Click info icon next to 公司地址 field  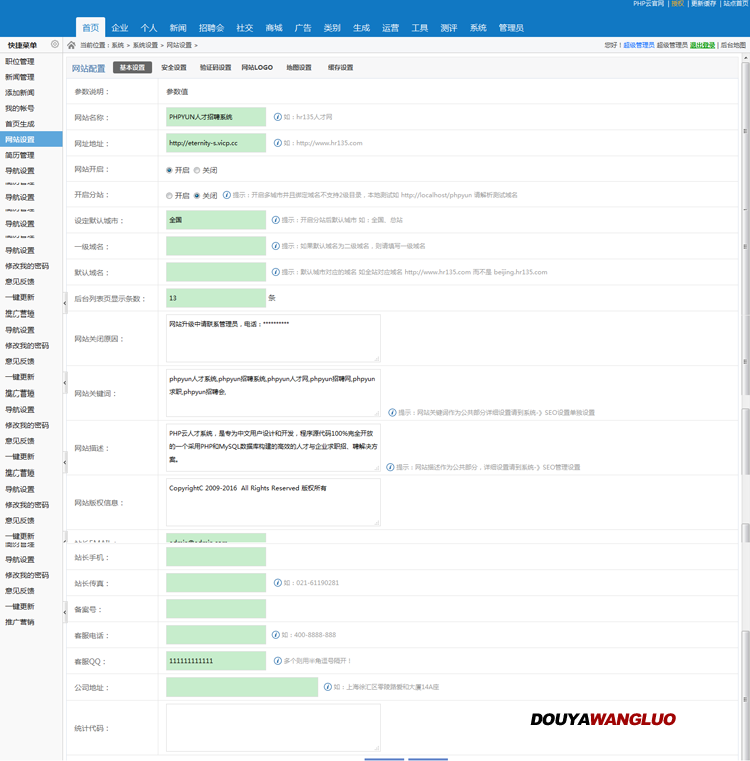(x=328, y=687)
